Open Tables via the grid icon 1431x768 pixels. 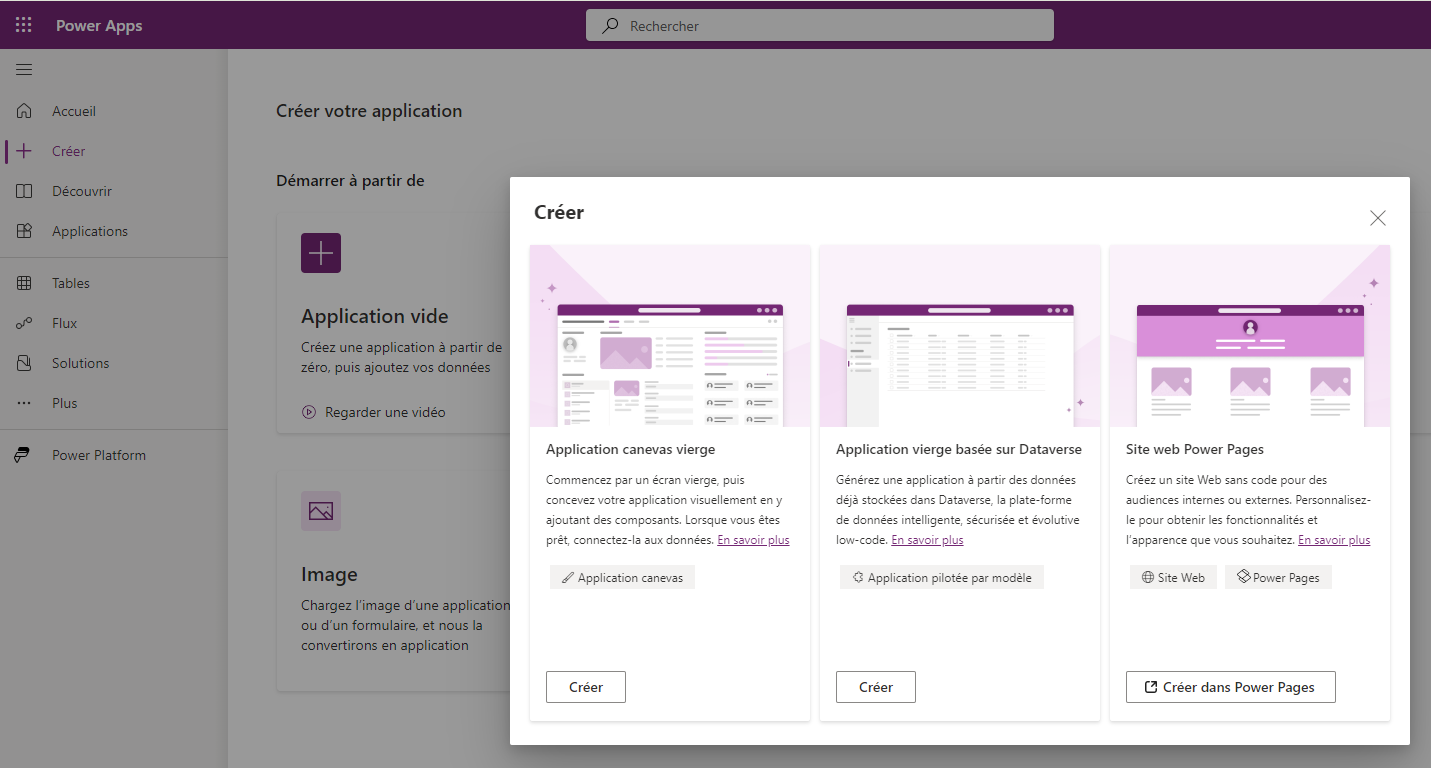click(x=23, y=282)
